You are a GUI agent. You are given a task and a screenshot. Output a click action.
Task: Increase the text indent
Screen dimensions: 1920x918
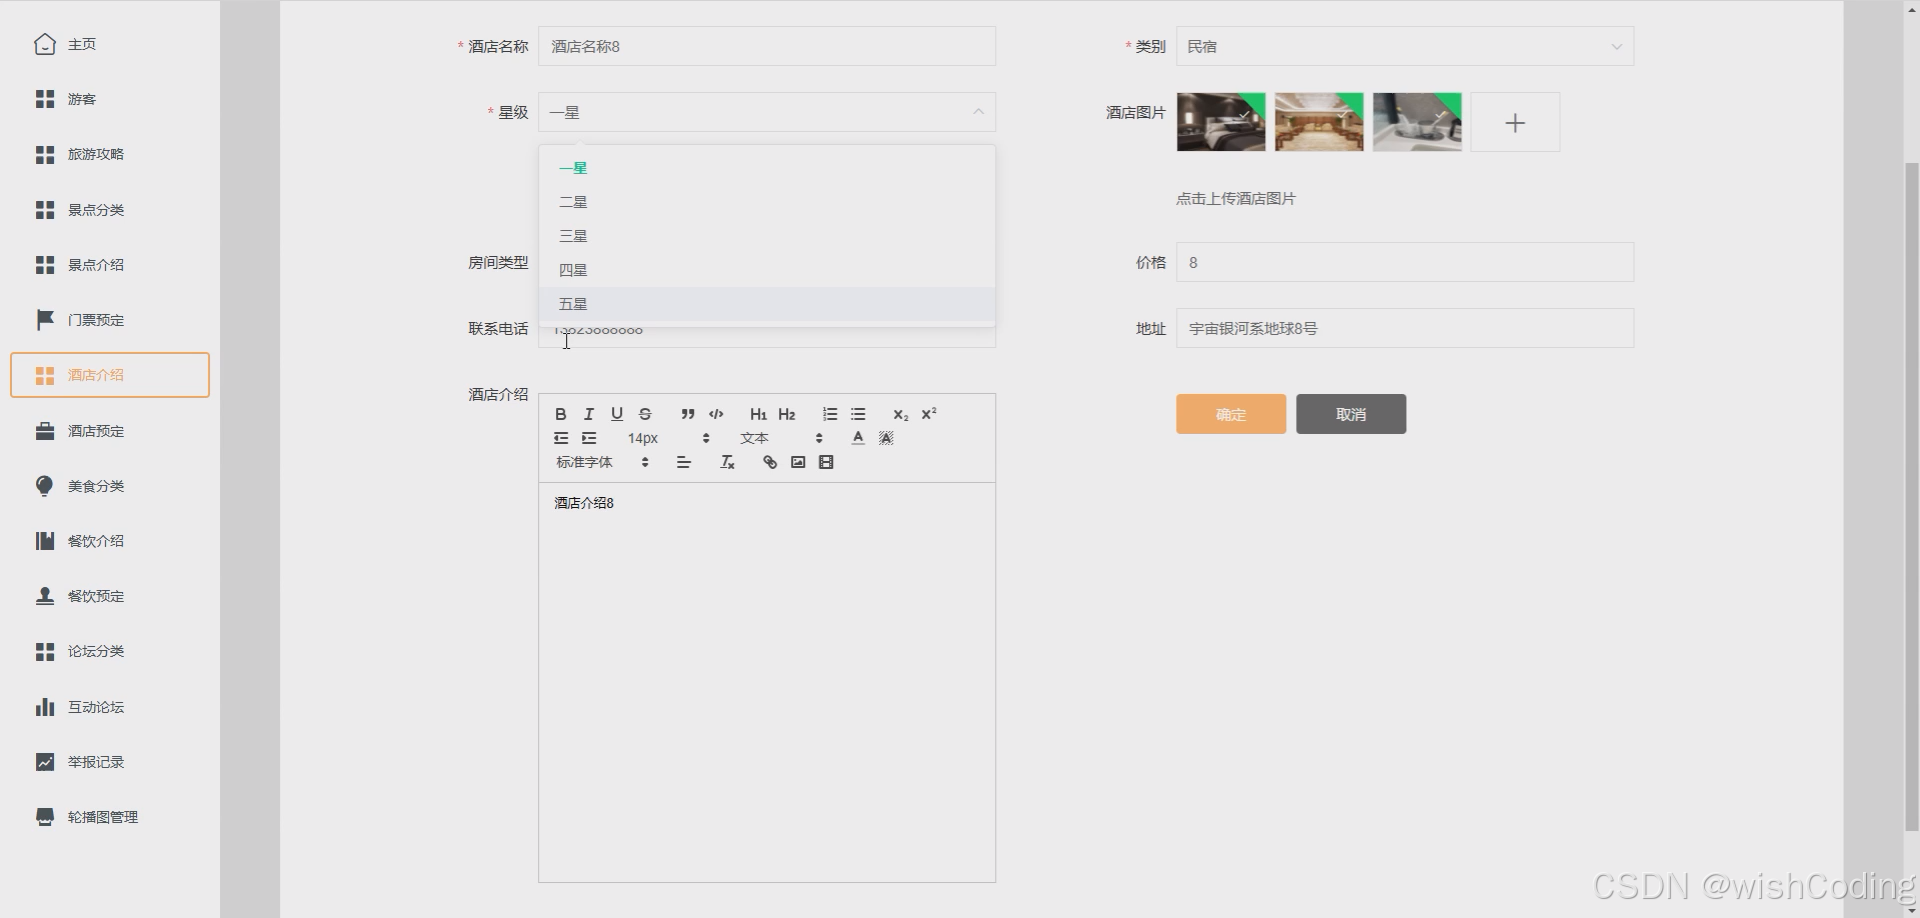pos(589,438)
